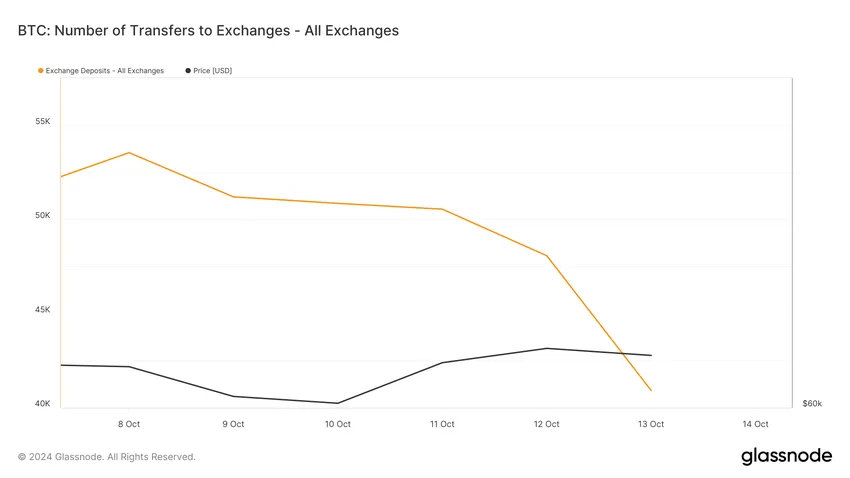Image resolution: width=850 pixels, height=478 pixels.
Task: Click the chart title about BTC Transfers
Action: click(x=208, y=31)
